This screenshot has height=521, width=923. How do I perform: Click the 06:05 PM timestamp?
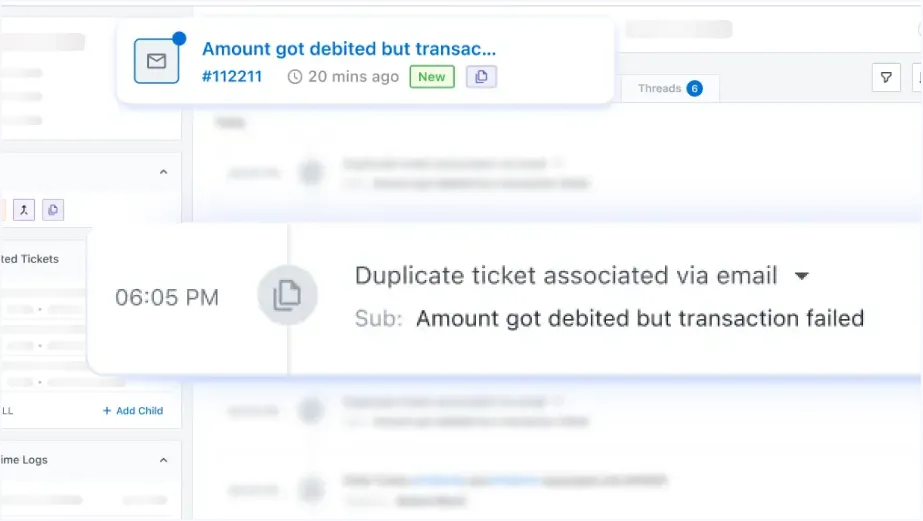coord(167,297)
